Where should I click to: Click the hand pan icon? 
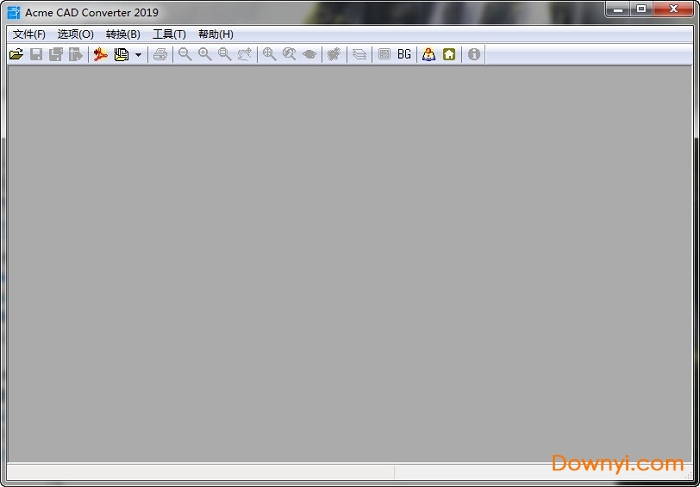[309, 54]
